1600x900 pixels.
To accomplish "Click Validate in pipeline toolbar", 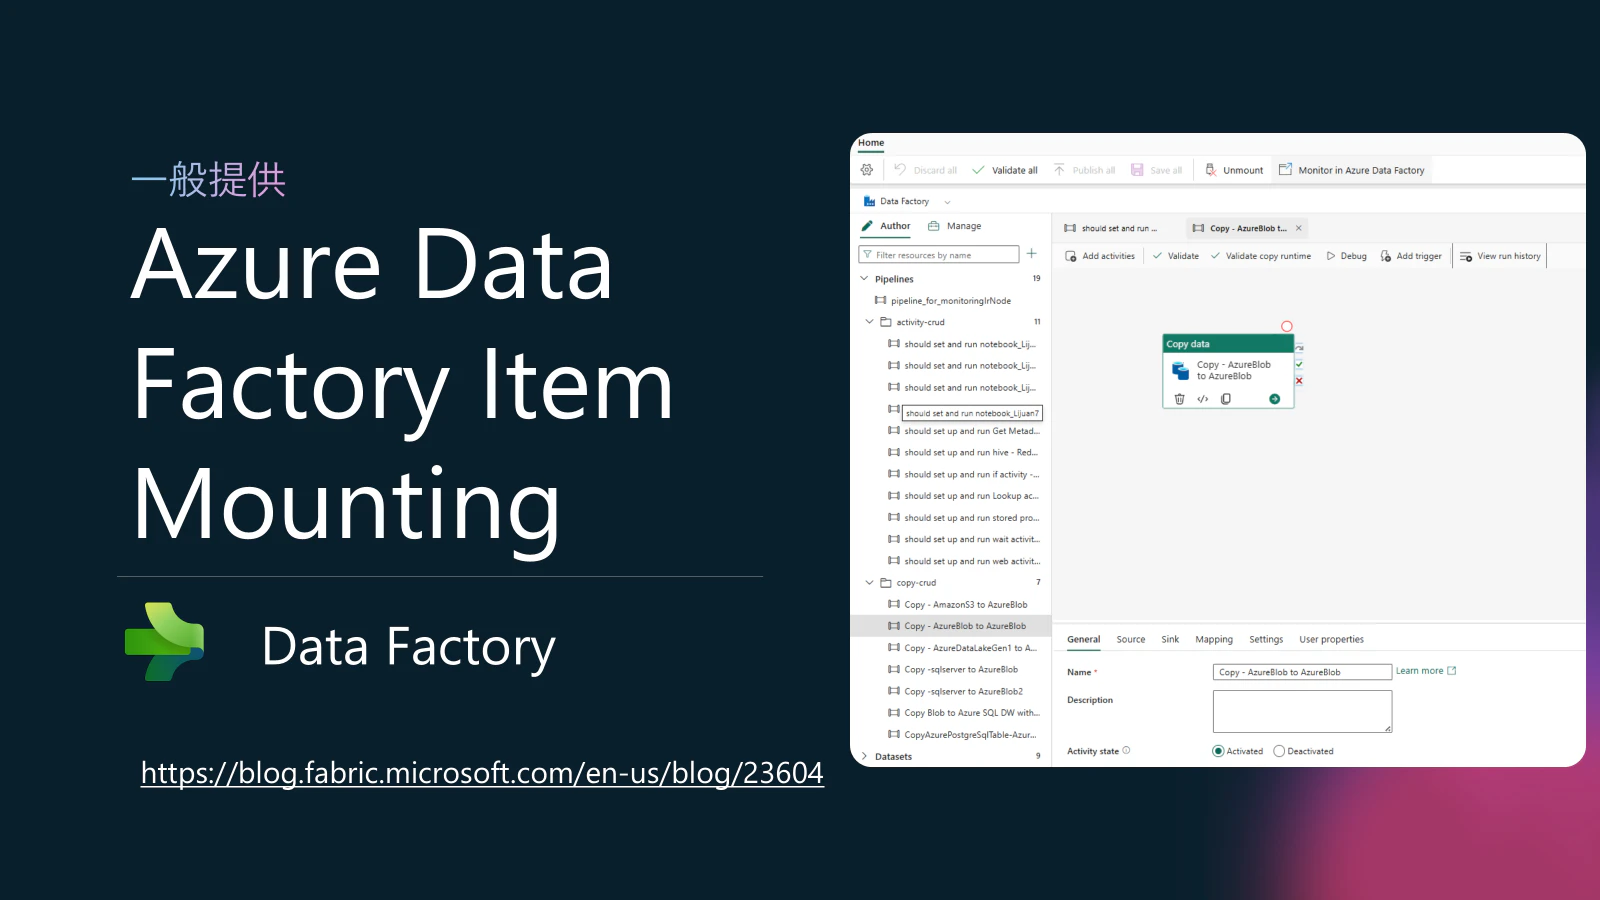I will click(1176, 256).
